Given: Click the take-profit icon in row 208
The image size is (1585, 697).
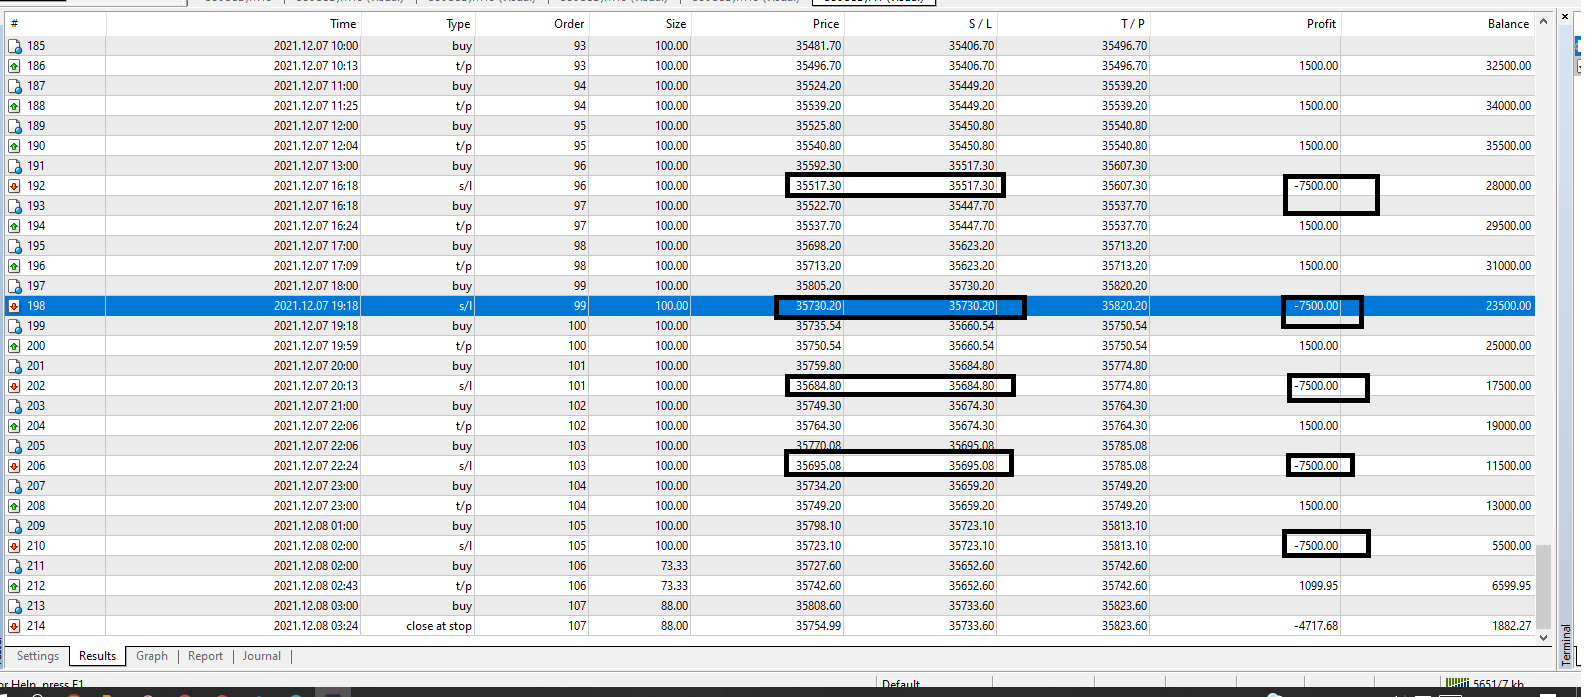Looking at the screenshot, I should [14, 506].
